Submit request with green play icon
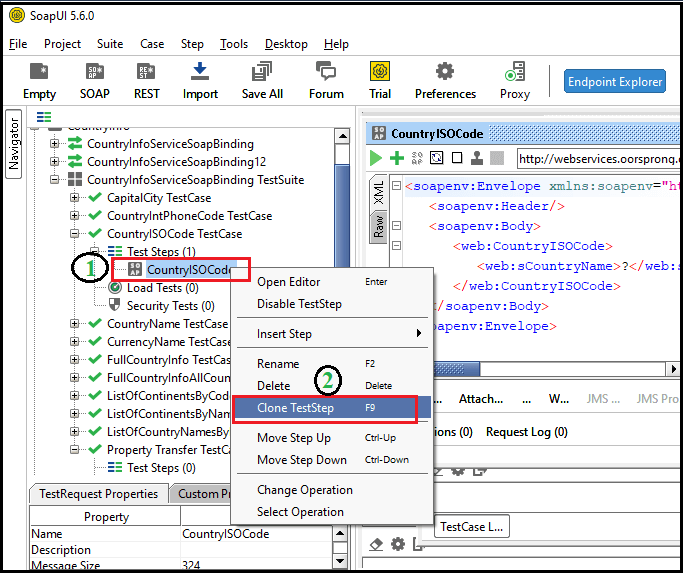 375,158
